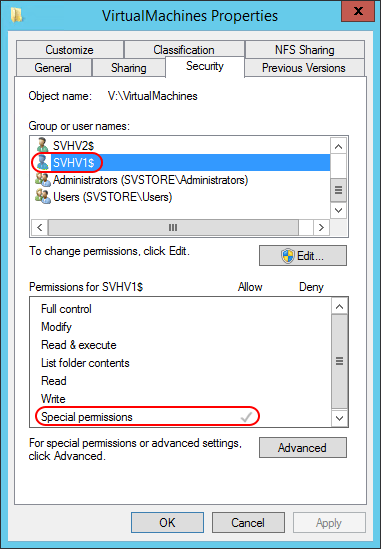Click the folder icon in title bar

pos(17,15)
